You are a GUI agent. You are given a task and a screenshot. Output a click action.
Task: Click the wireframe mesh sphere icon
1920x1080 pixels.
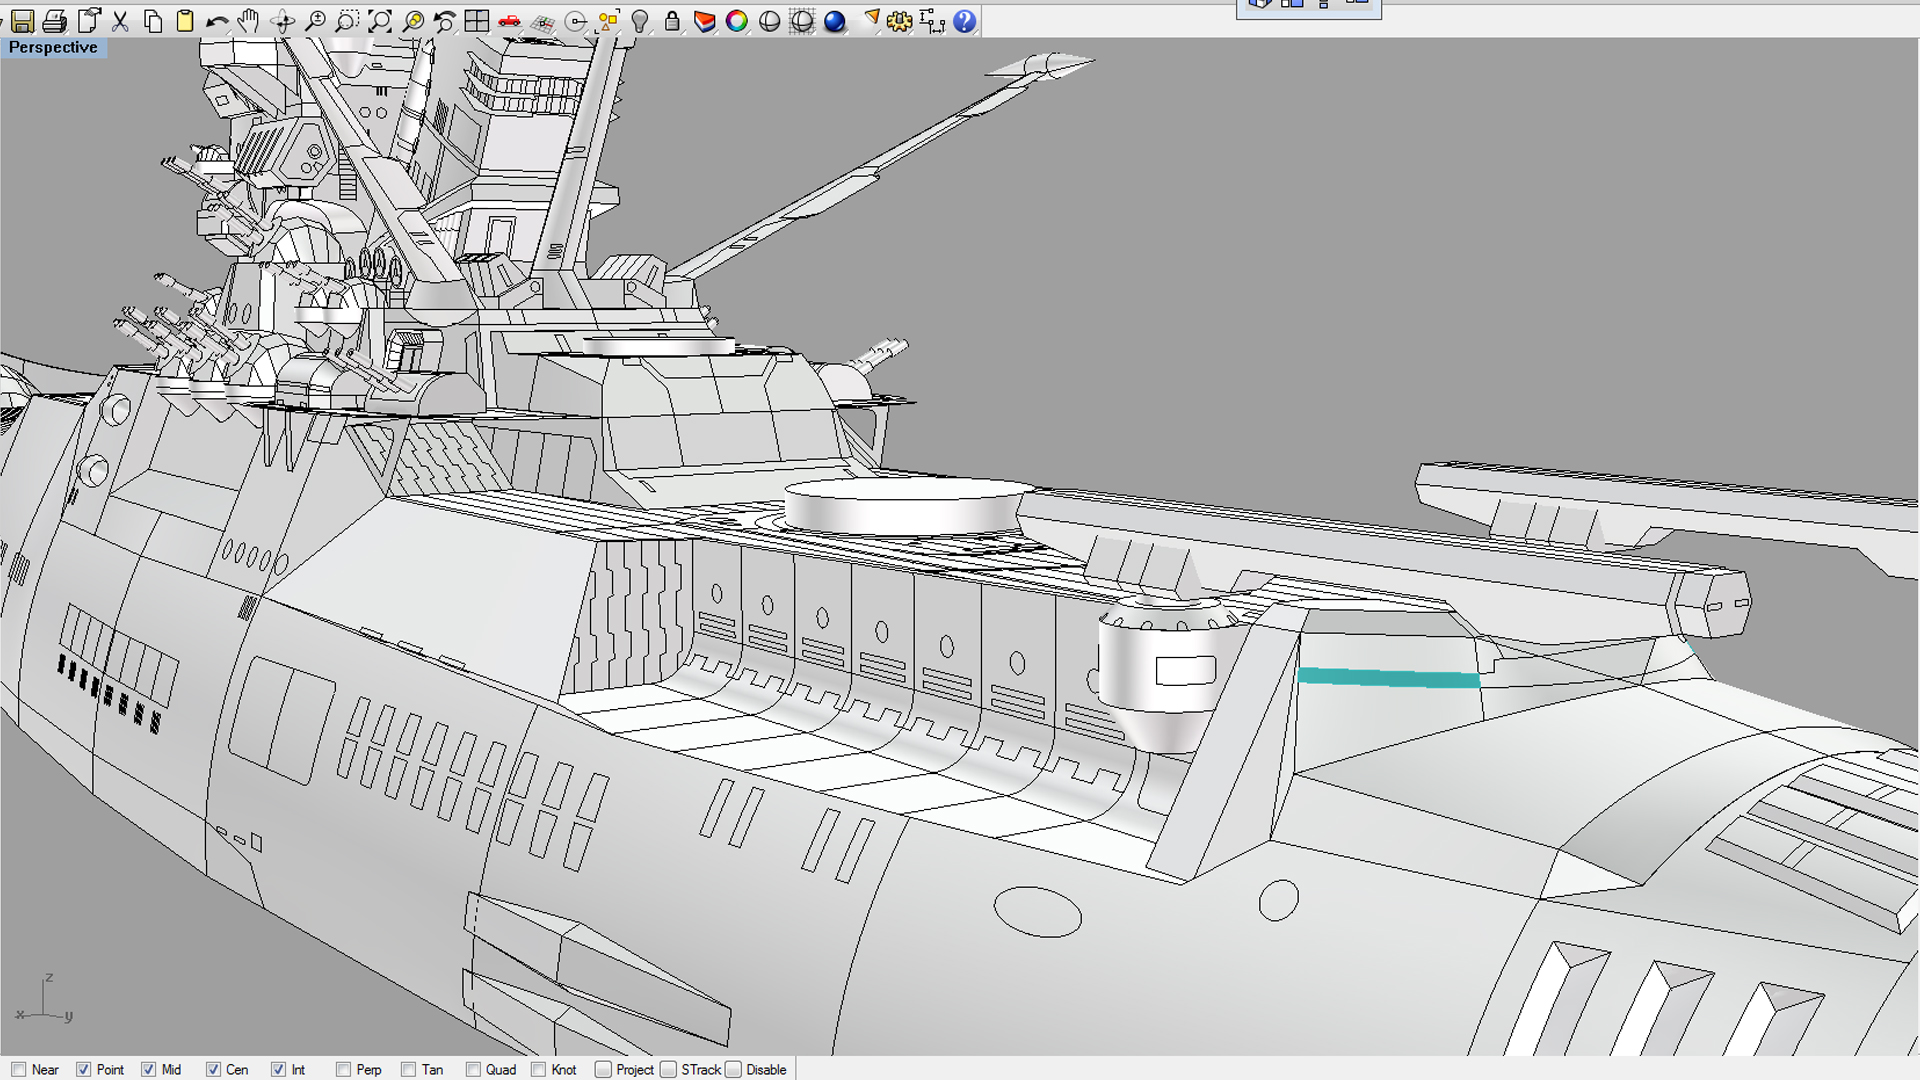pyautogui.click(x=802, y=21)
